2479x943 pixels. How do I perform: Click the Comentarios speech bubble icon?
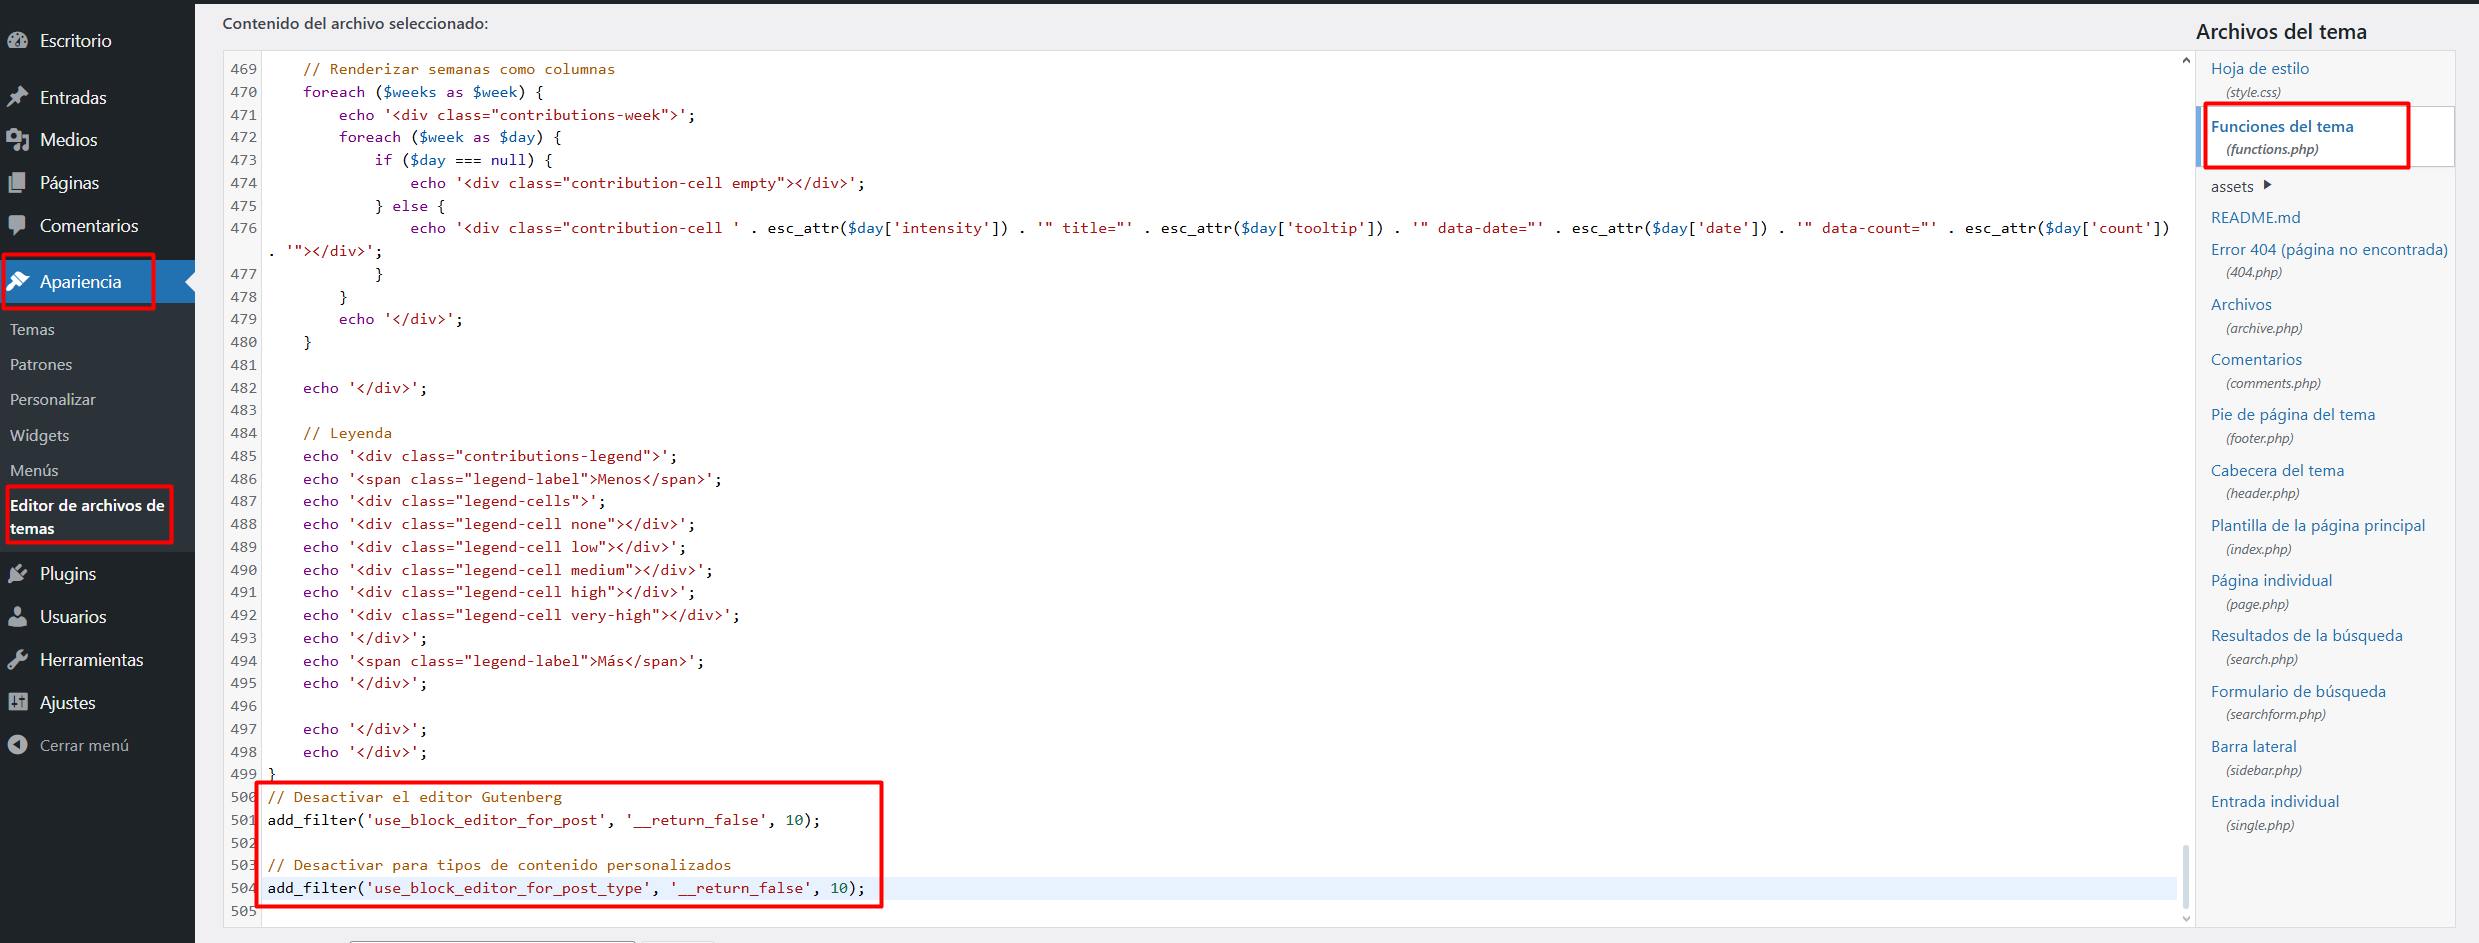coord(17,226)
